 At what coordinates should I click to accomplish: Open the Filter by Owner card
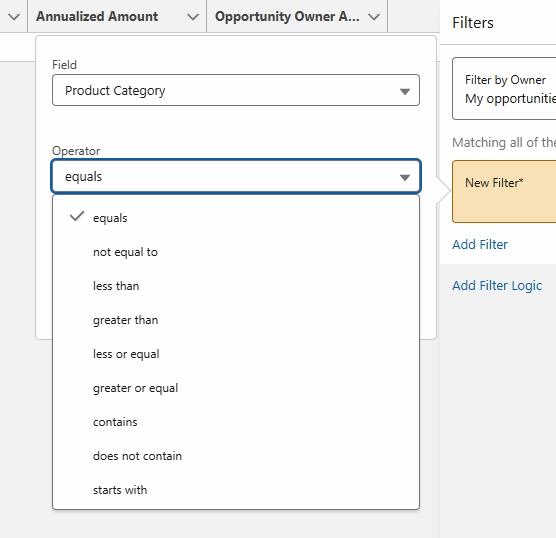click(504, 89)
